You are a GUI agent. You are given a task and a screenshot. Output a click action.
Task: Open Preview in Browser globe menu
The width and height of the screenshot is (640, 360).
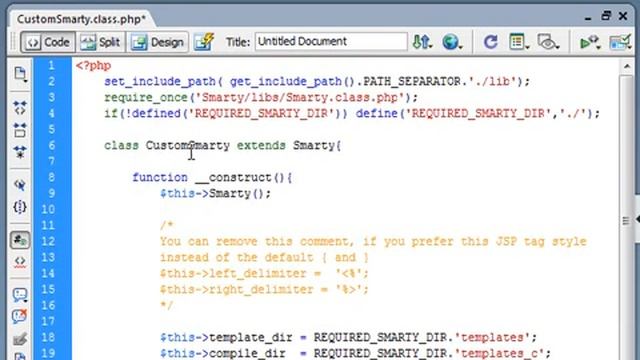[x=452, y=42]
